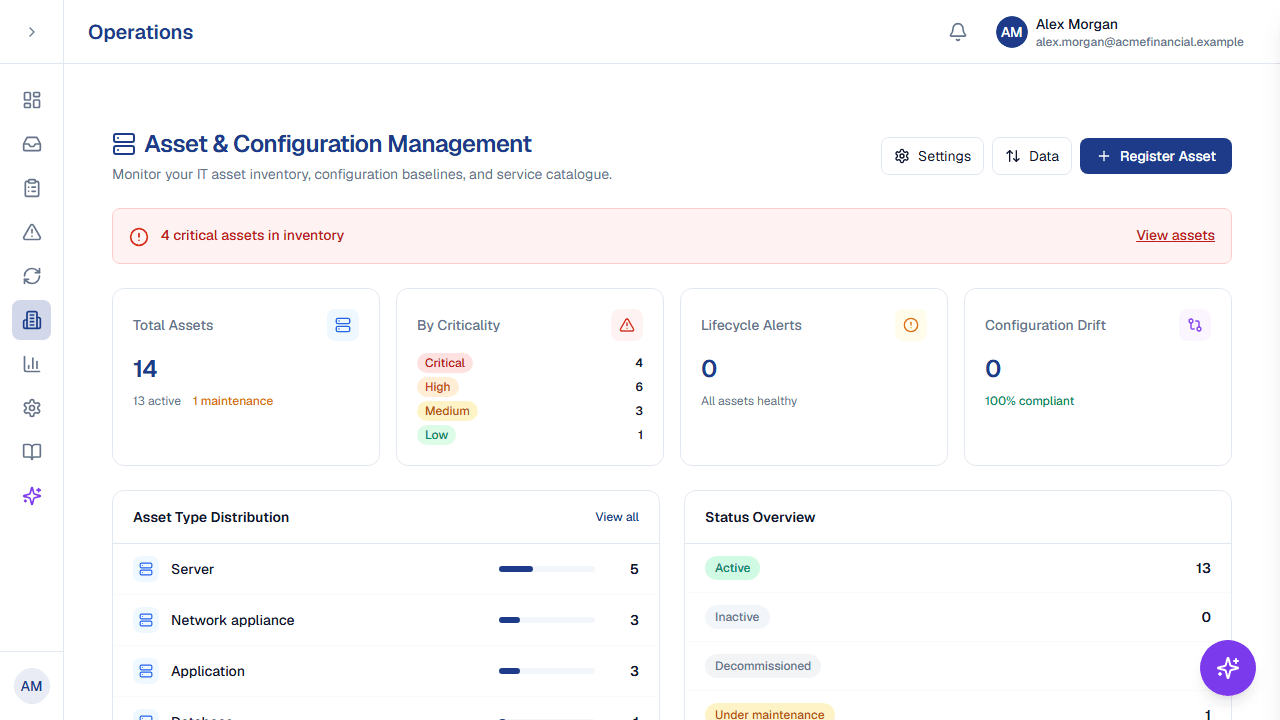The height and width of the screenshot is (720, 1280).
Task: Open the open-book knowledge sidebar icon
Action: pos(32,452)
